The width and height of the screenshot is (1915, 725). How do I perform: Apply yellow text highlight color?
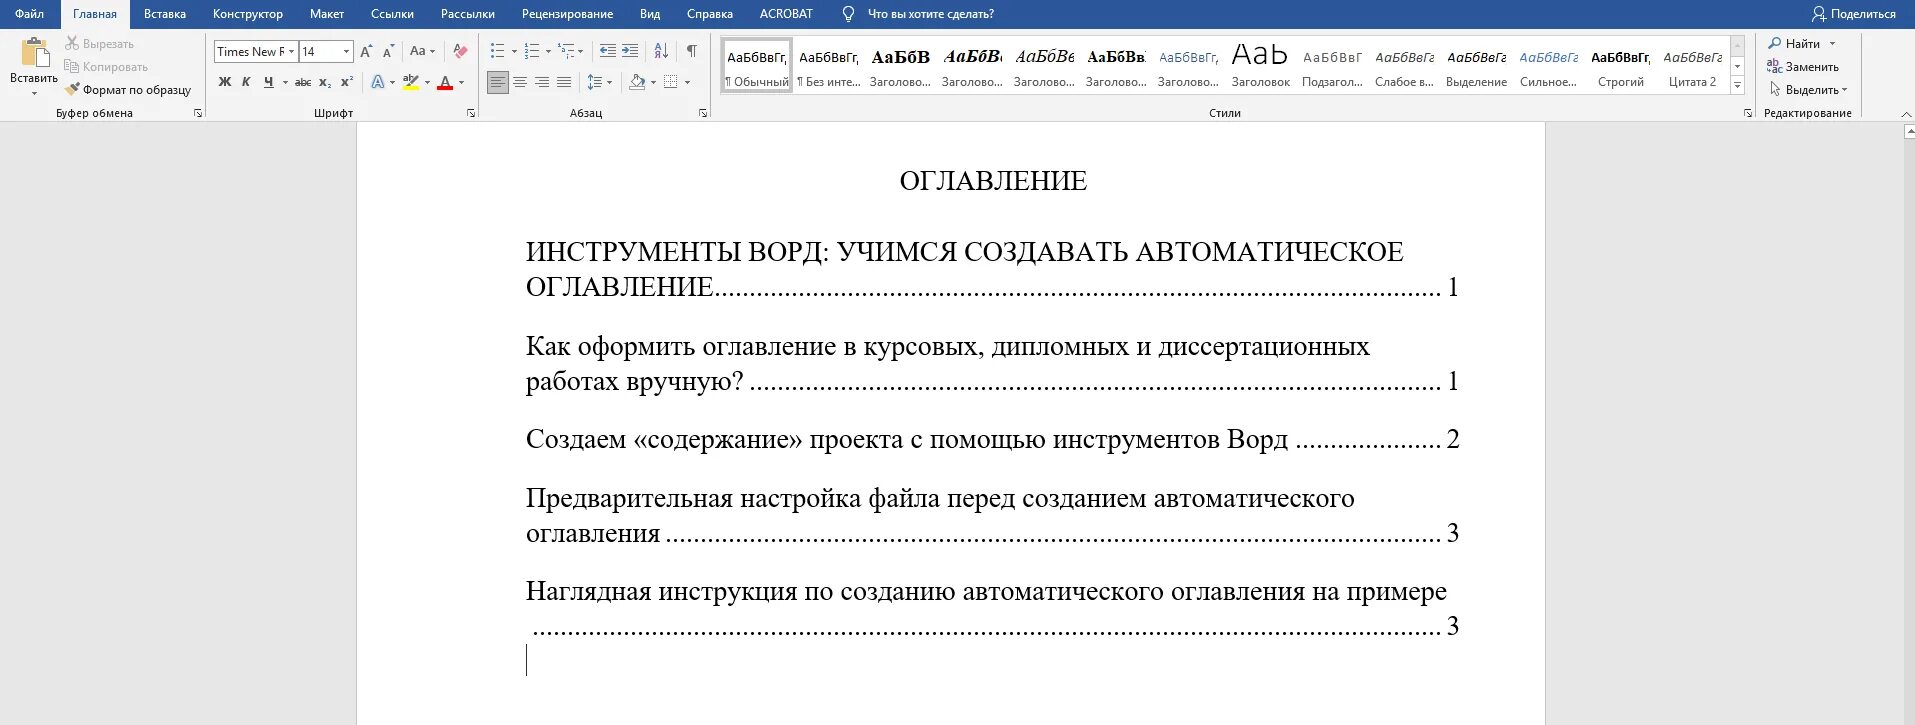coord(410,82)
